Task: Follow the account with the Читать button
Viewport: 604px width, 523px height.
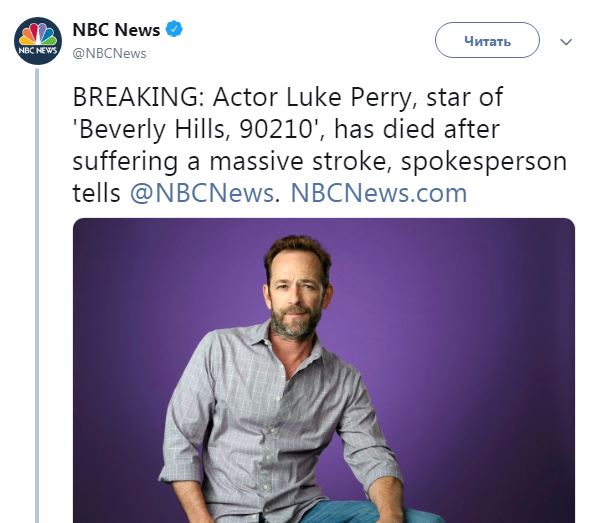Action: [487, 40]
